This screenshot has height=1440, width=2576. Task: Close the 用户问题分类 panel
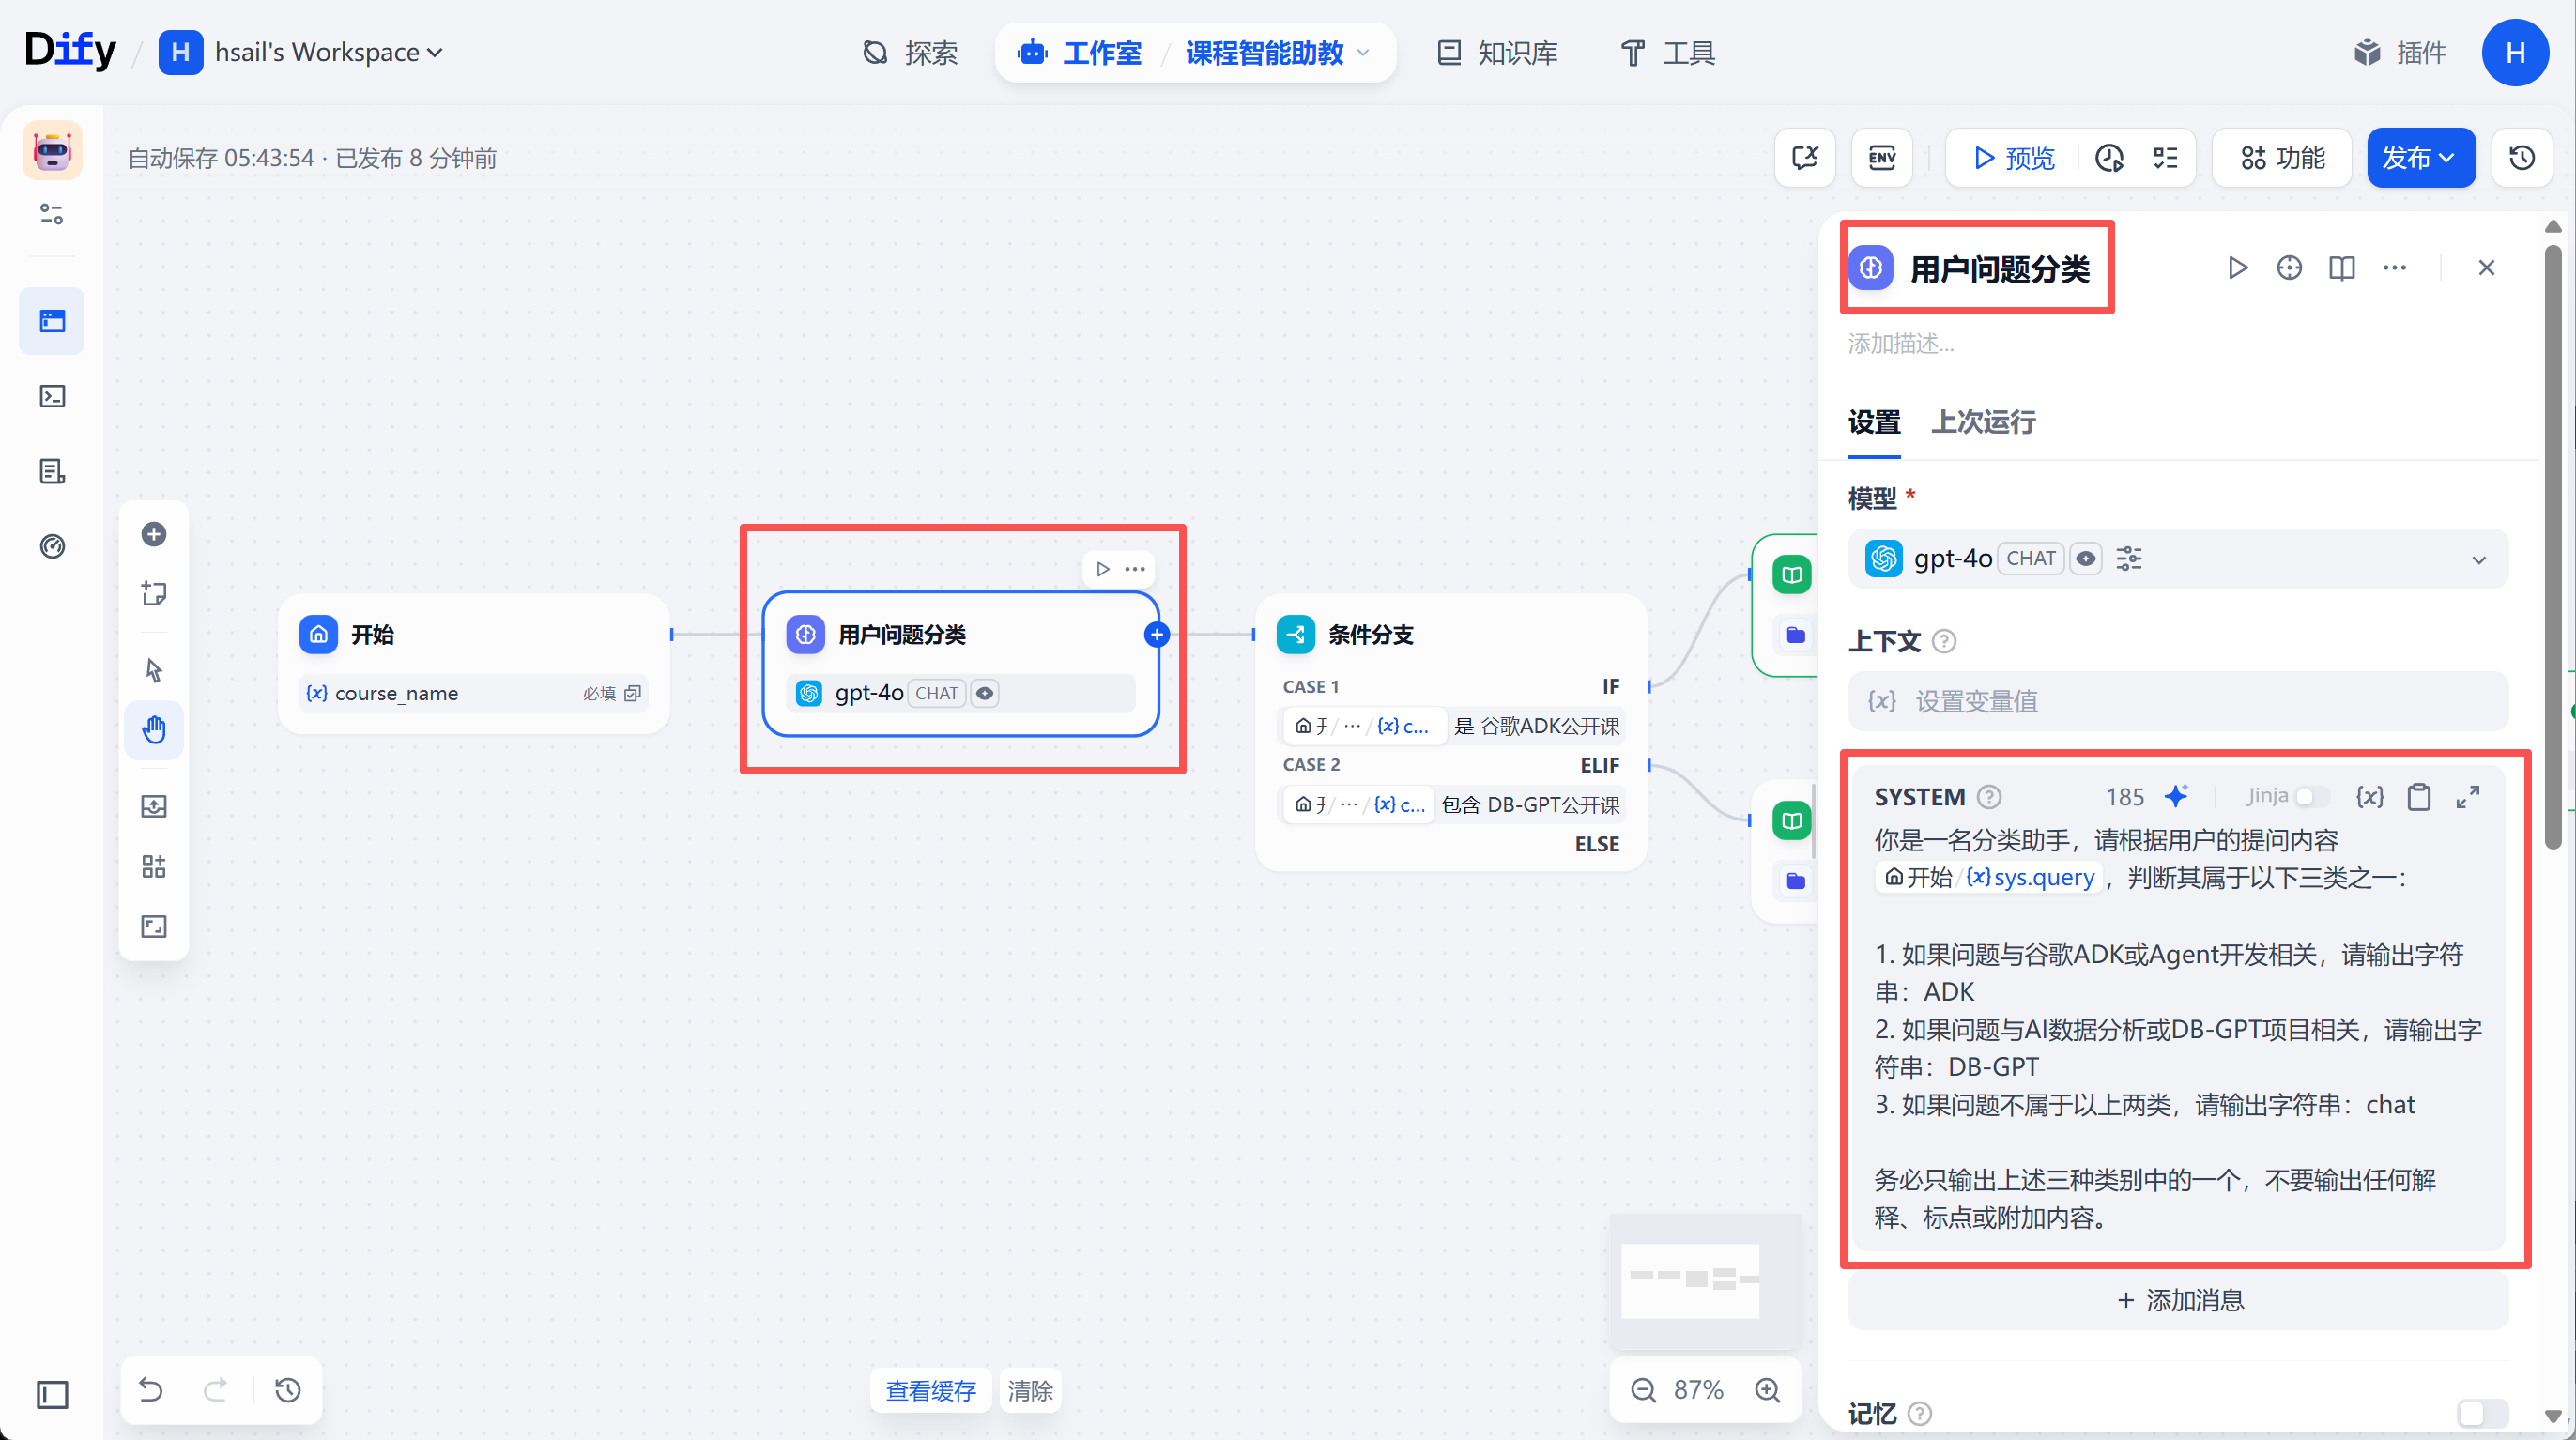click(x=2486, y=268)
